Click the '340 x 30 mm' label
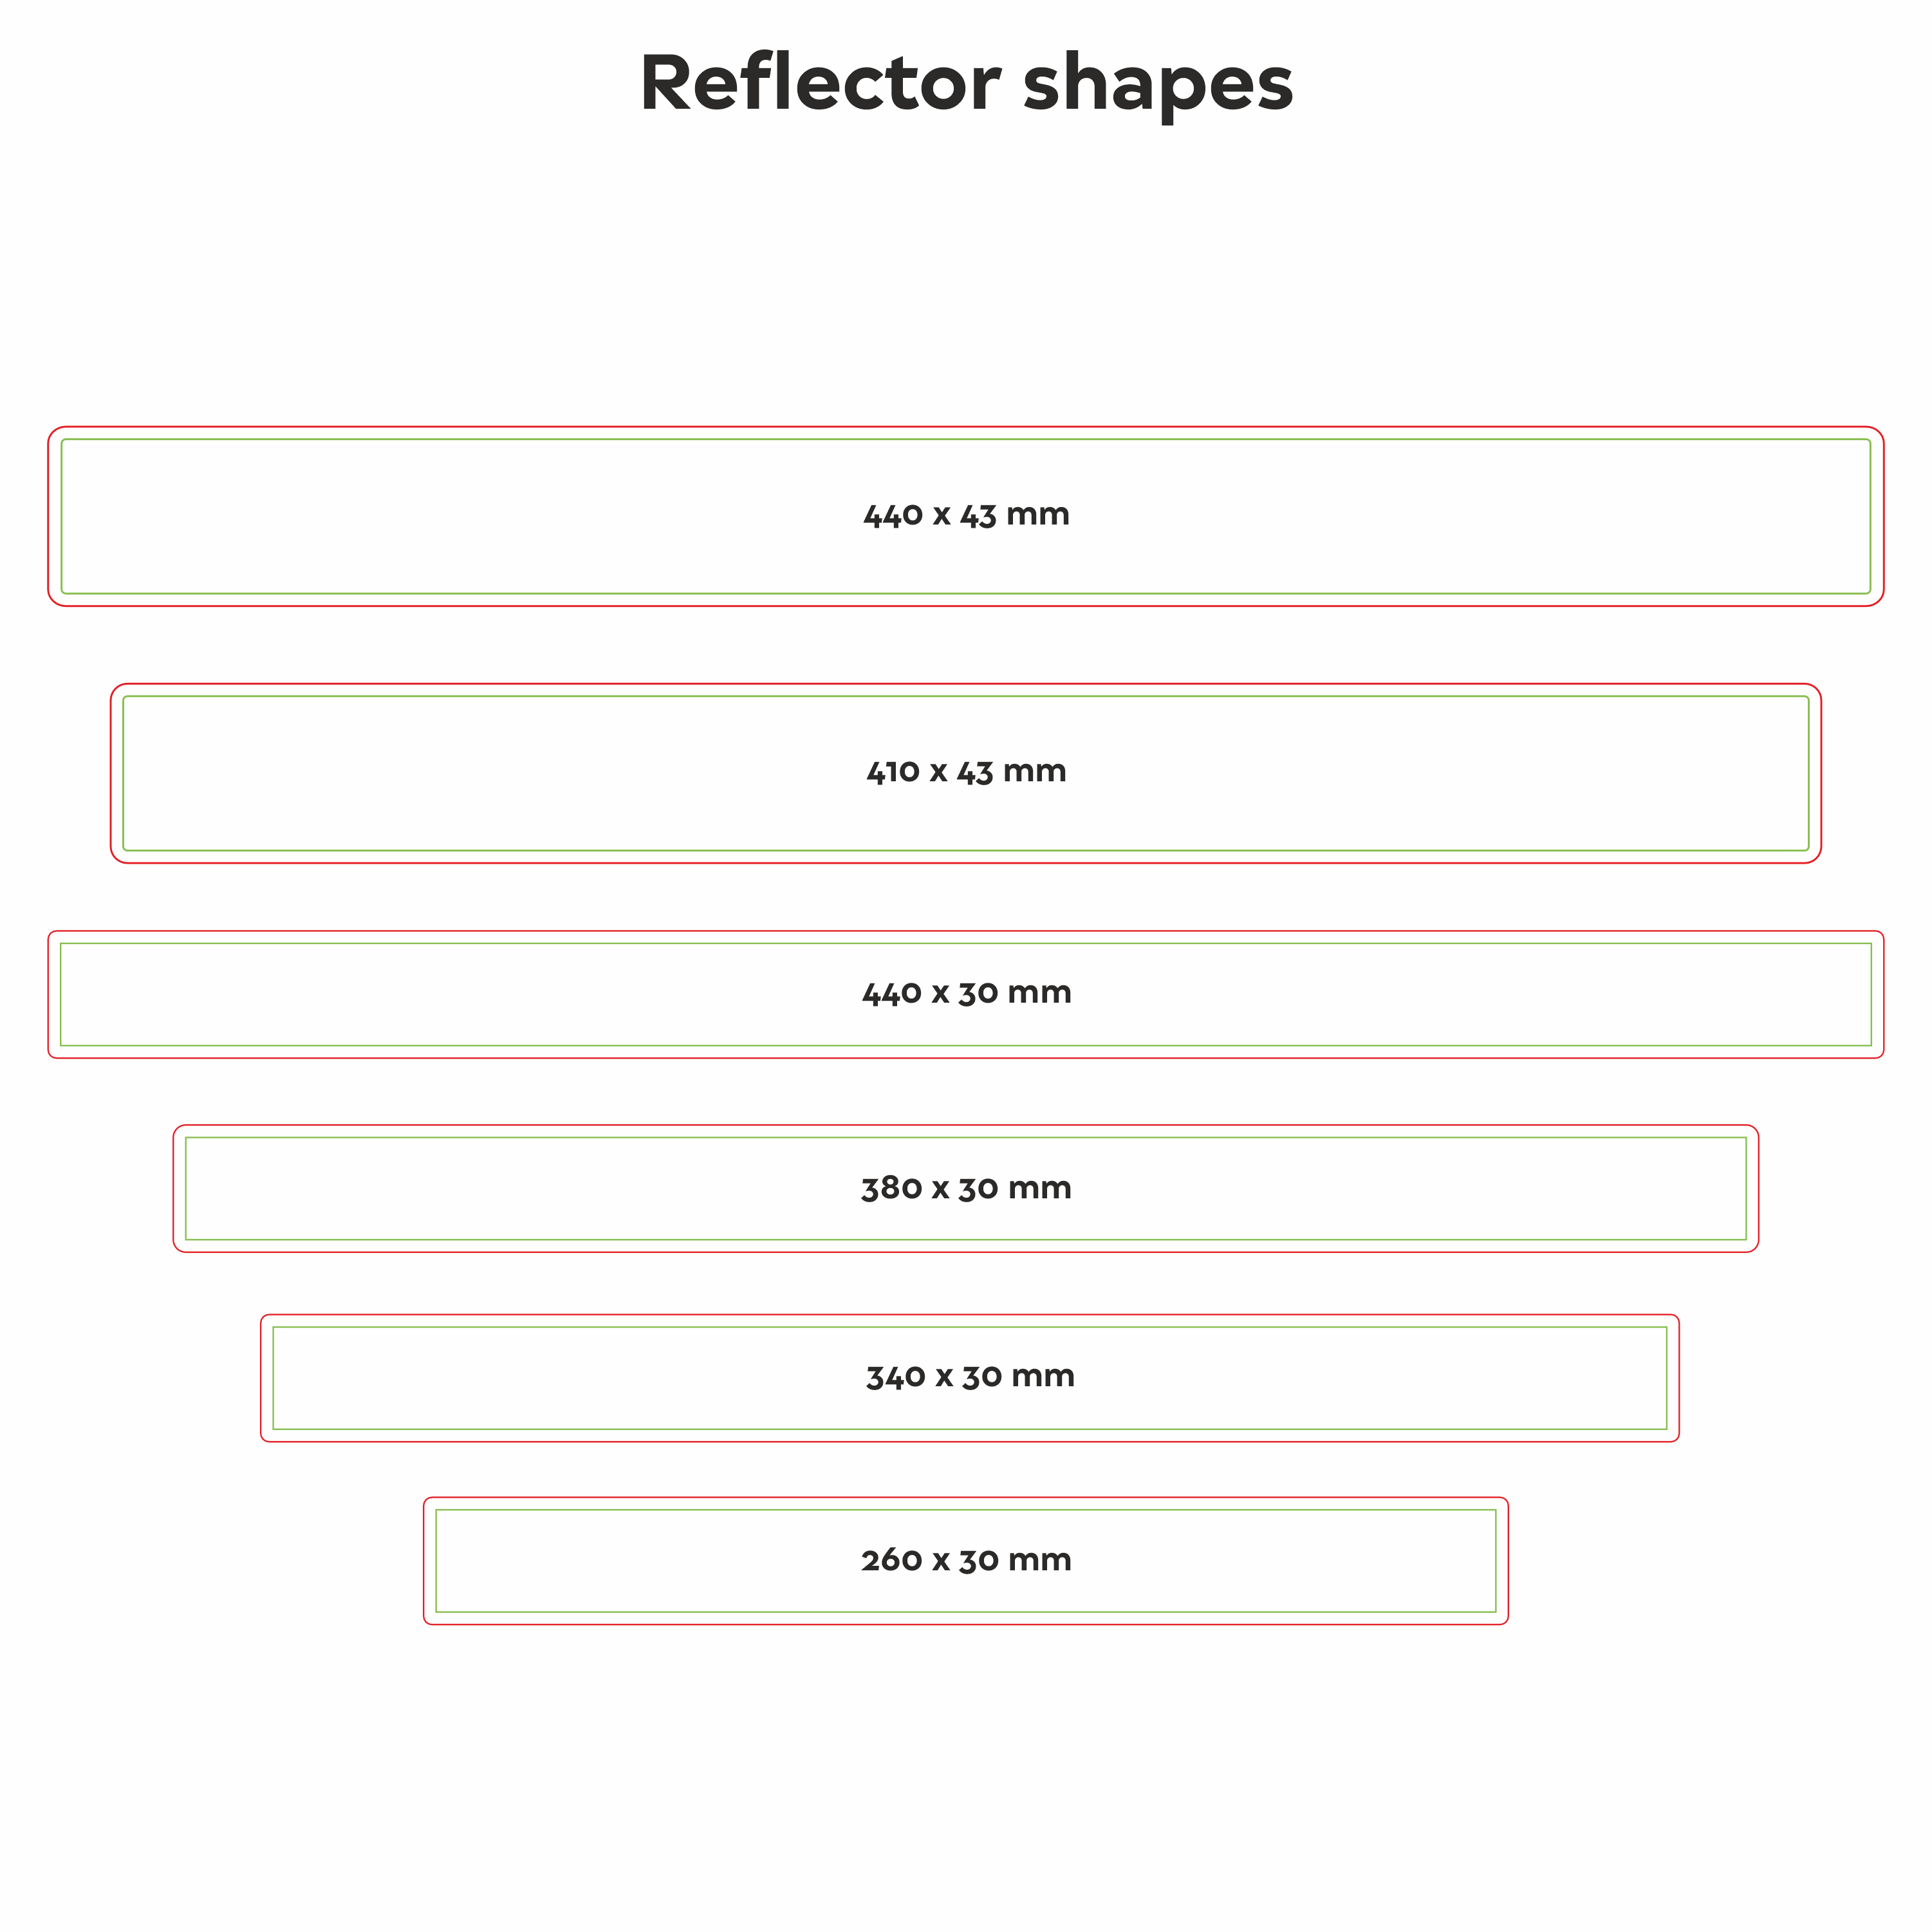The image size is (1932, 1932). click(970, 1377)
